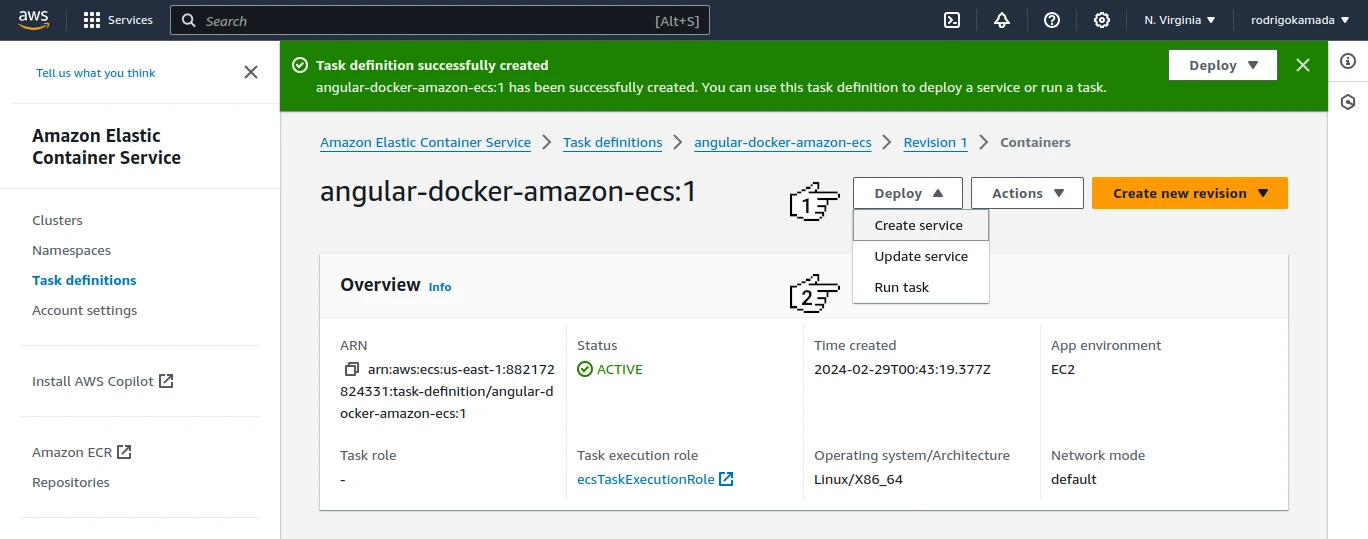Image resolution: width=1368 pixels, height=539 pixels.
Task: Click the Info link beside Overview
Action: (440, 287)
